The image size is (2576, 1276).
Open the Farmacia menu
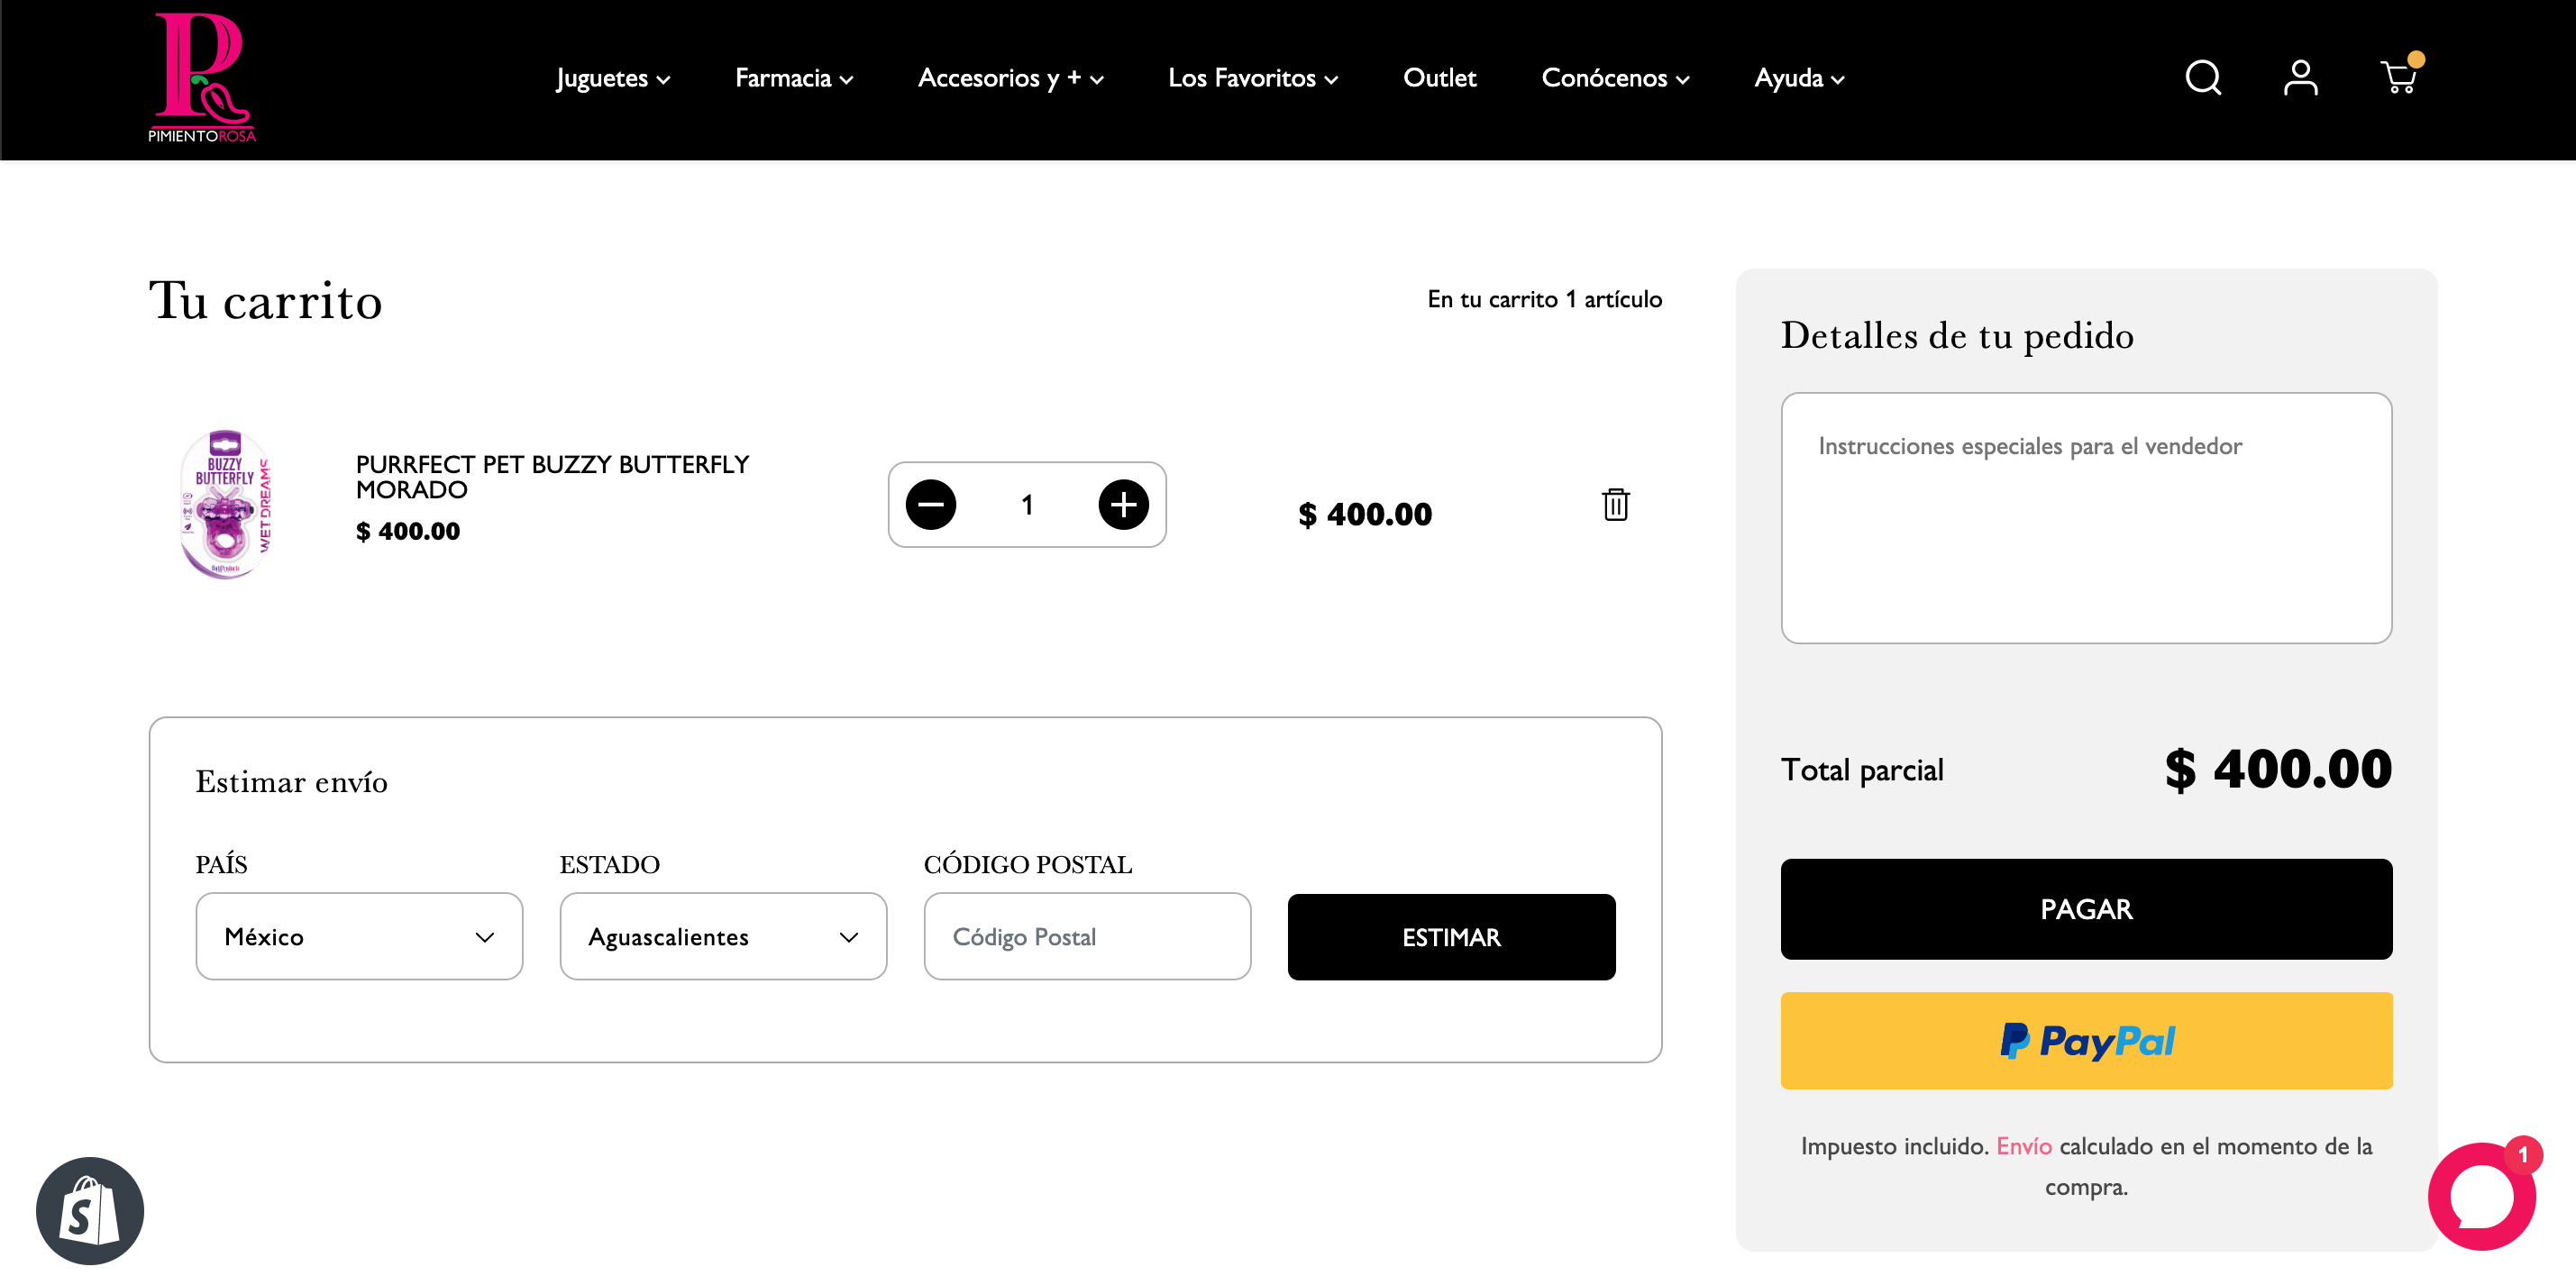793,78
